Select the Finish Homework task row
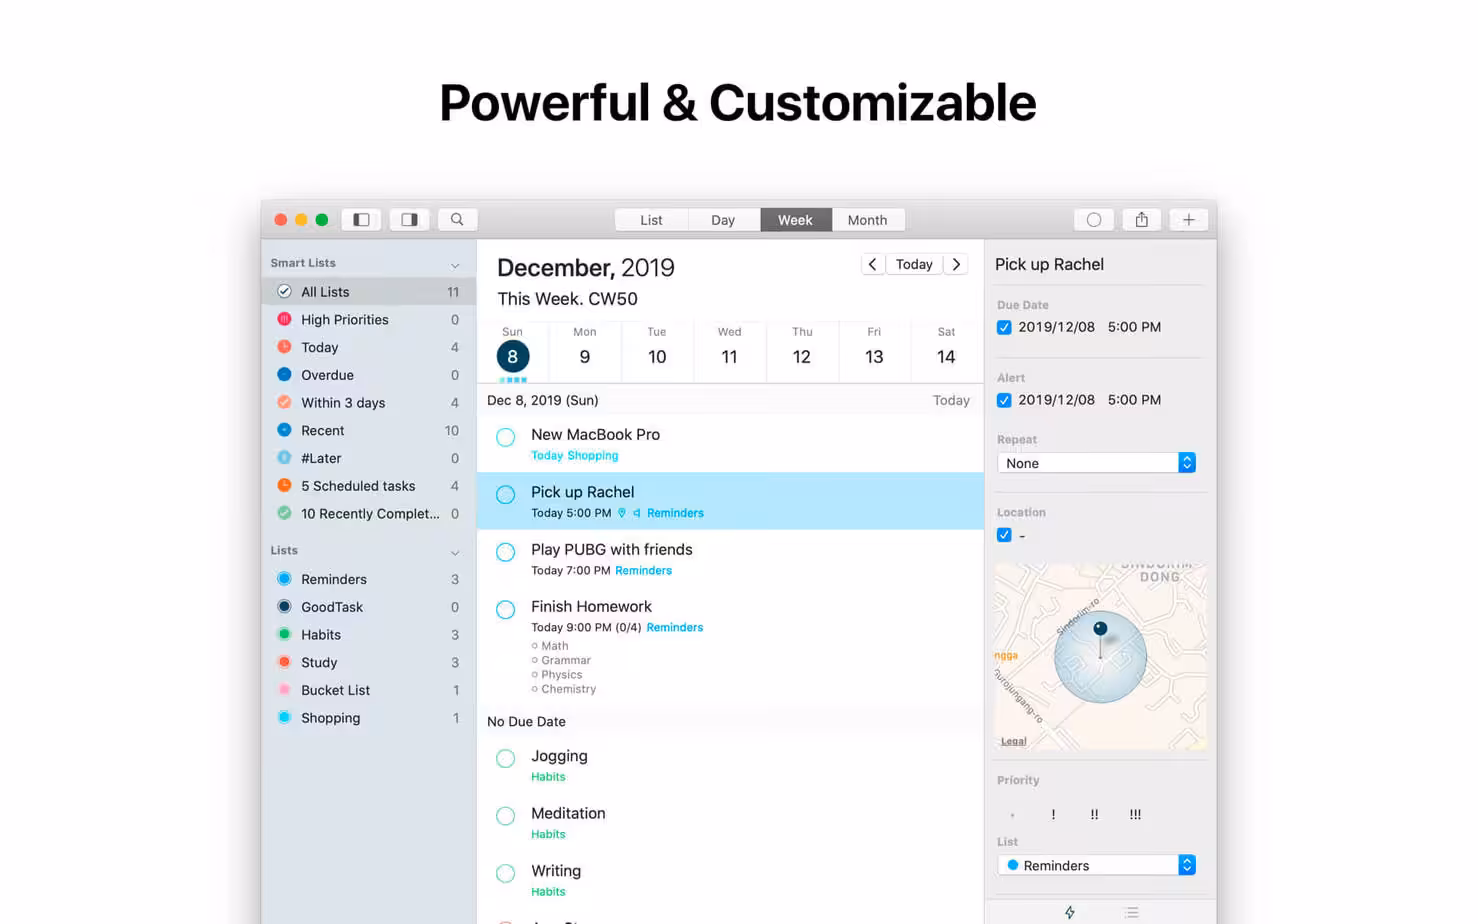 730,646
